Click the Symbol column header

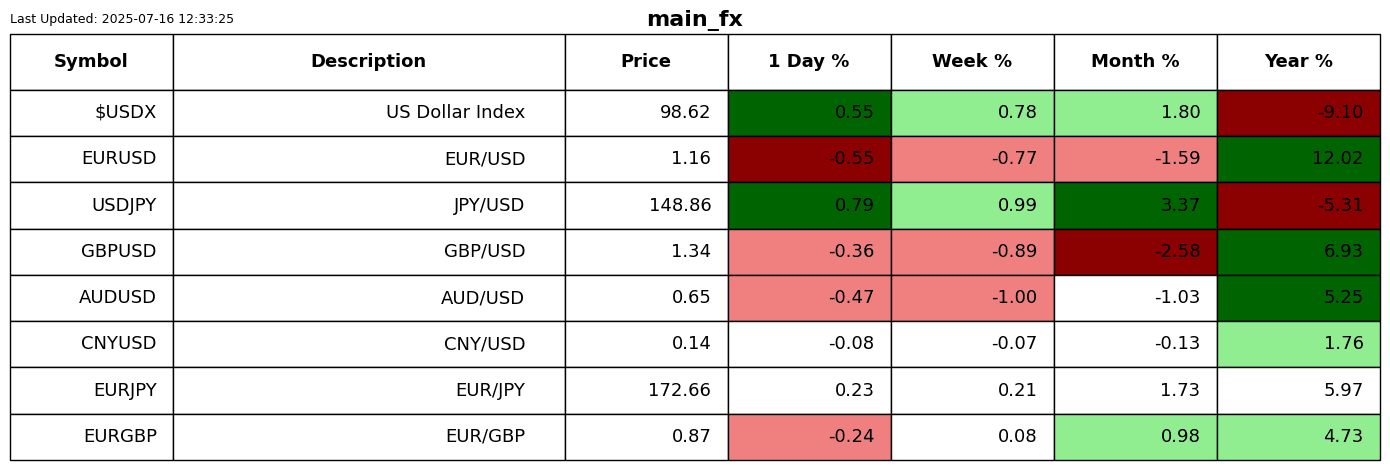tap(91, 62)
